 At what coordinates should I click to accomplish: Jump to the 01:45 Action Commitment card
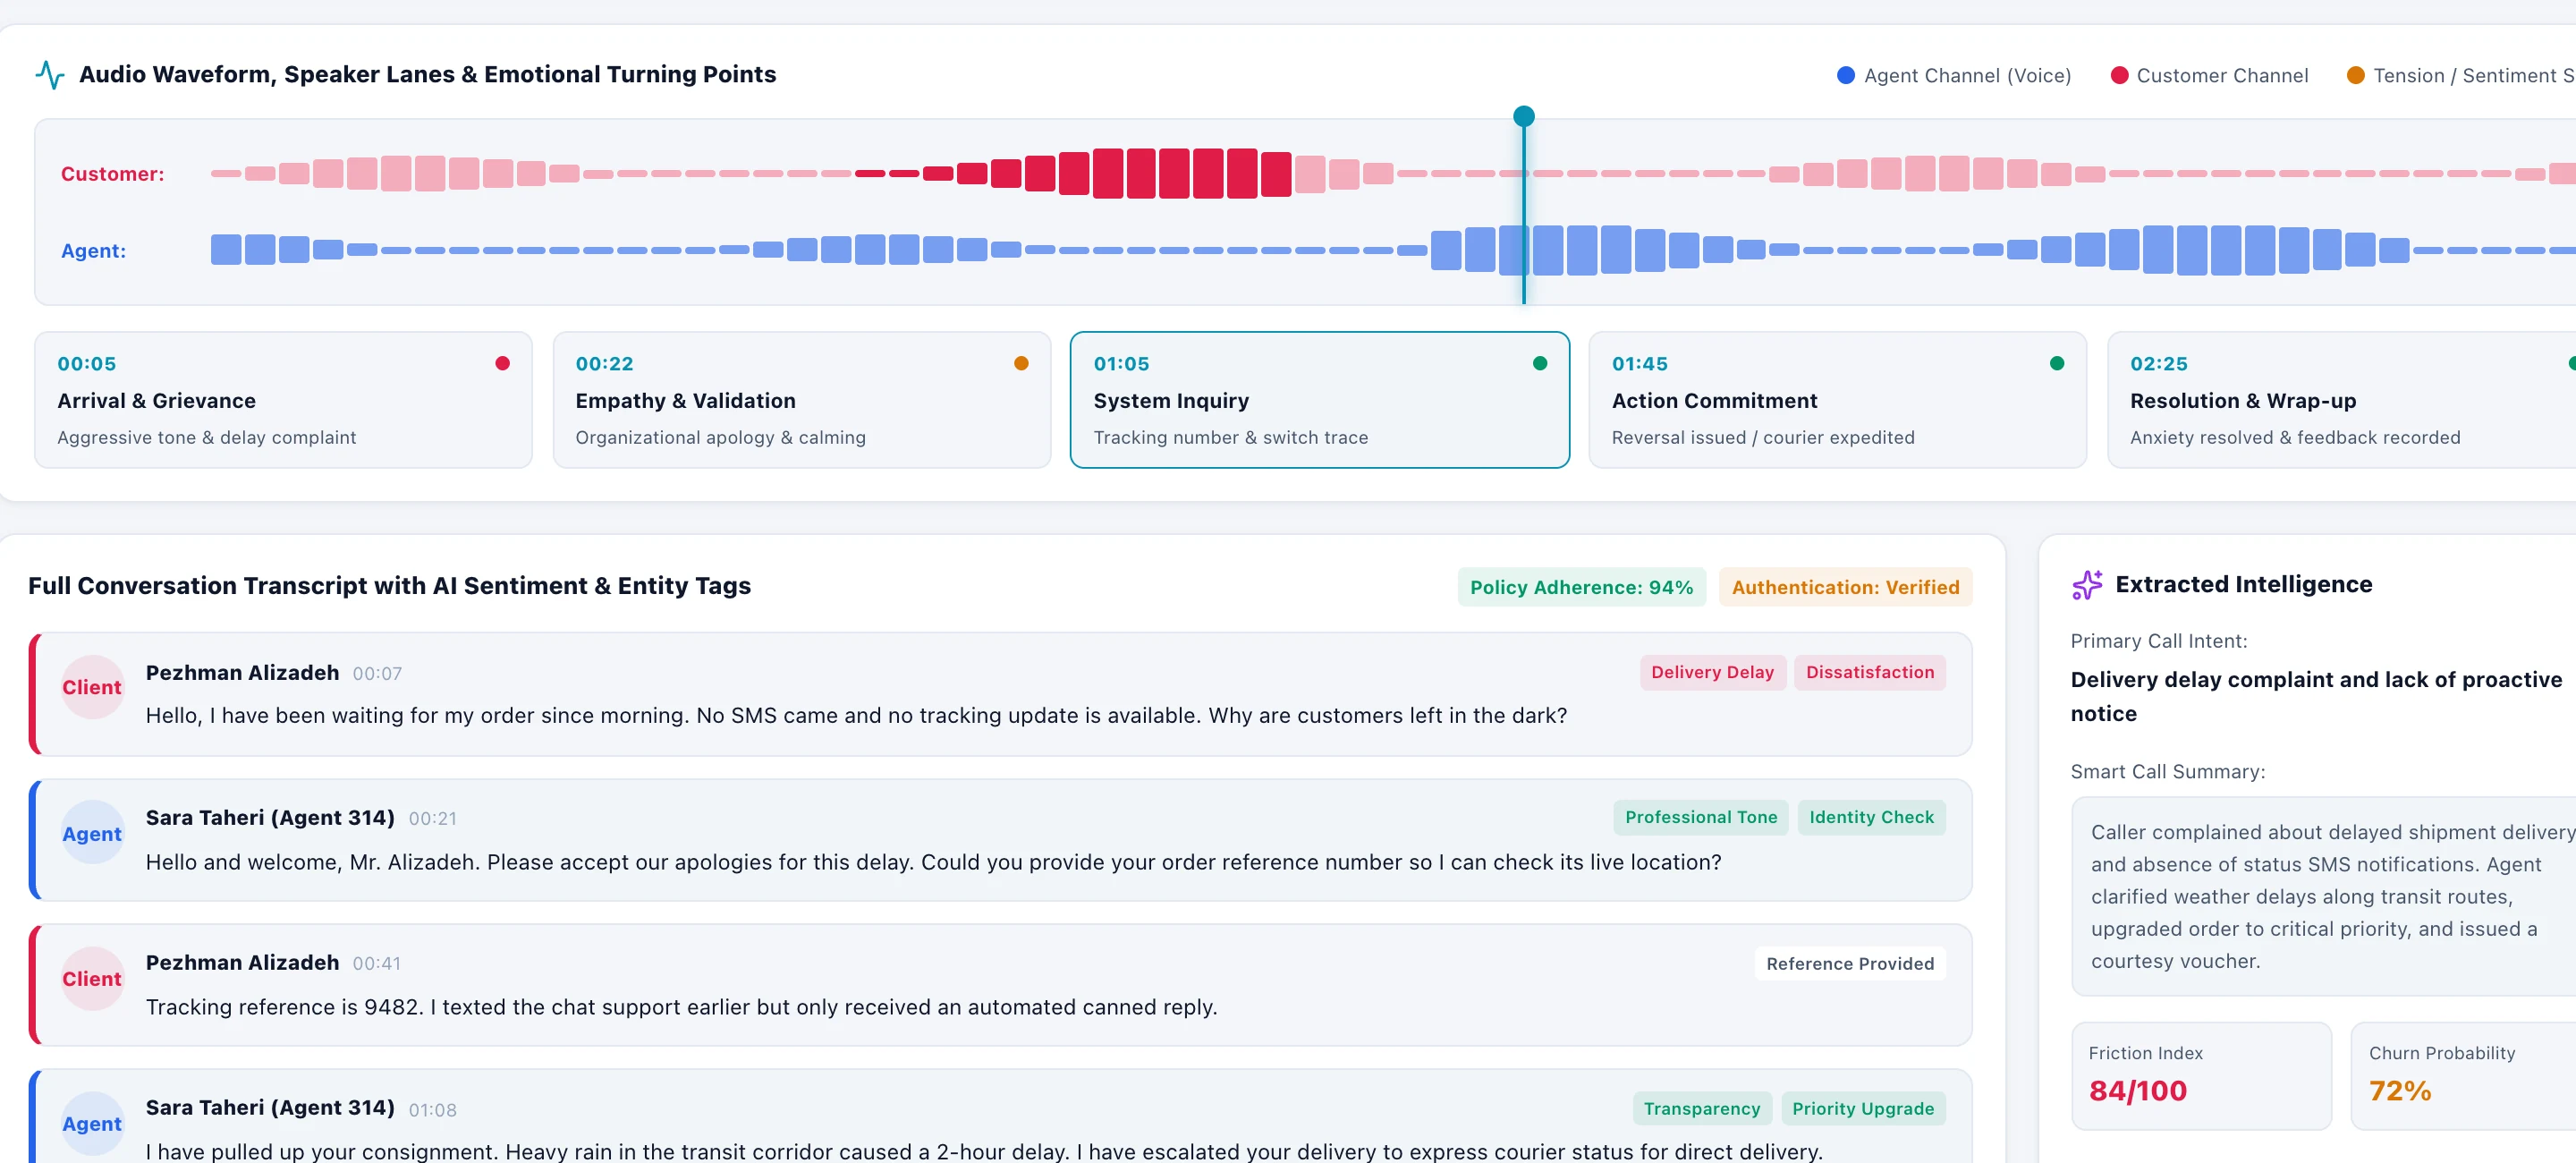(1838, 400)
